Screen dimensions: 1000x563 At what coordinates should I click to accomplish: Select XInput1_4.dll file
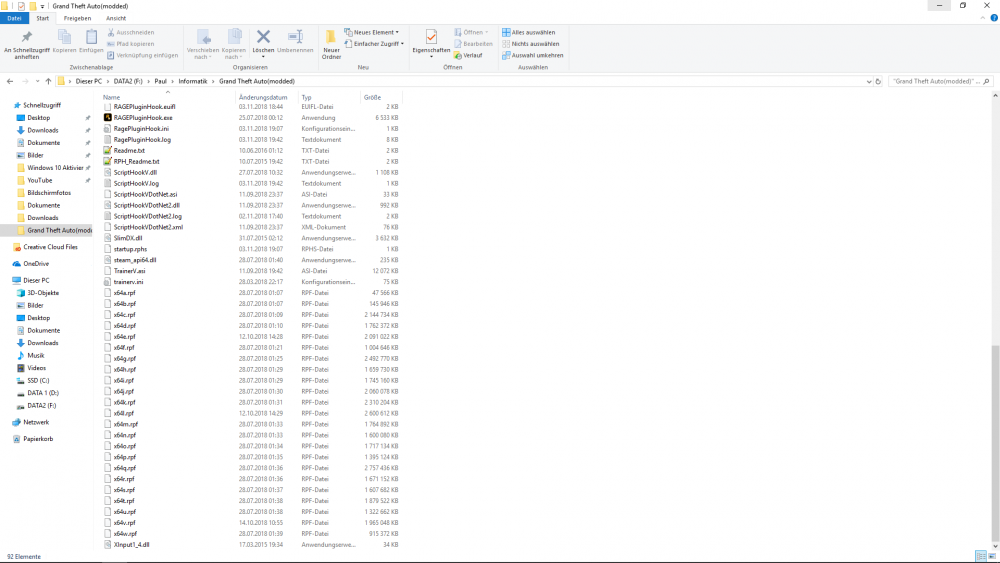point(131,545)
